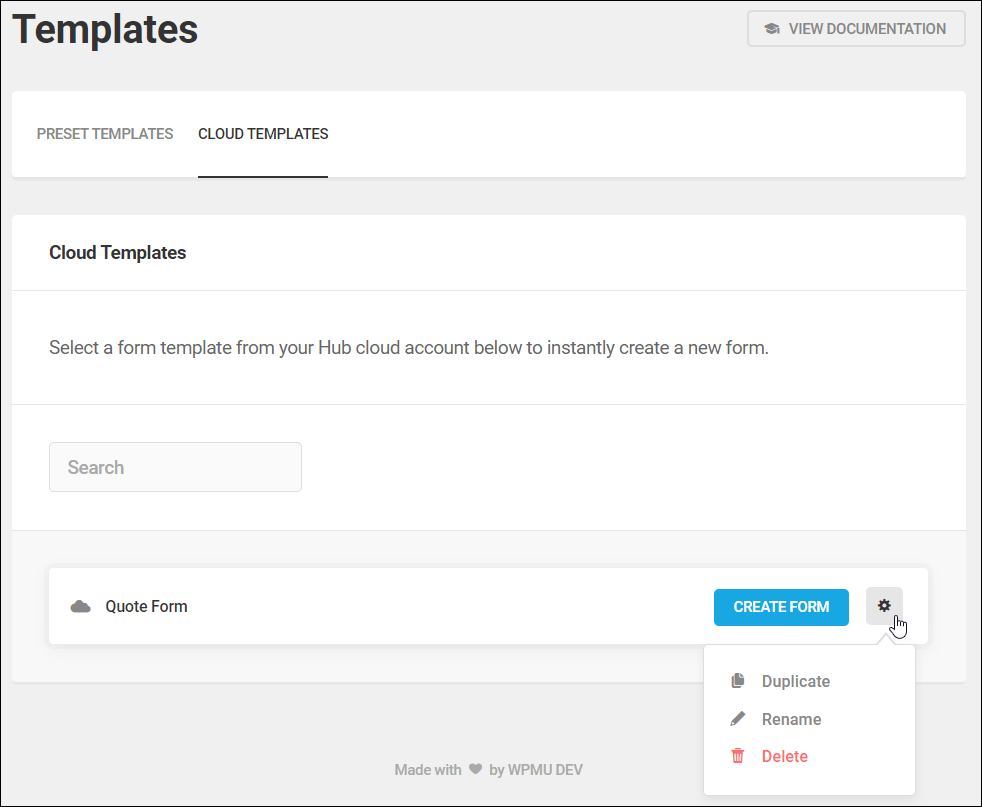Image resolution: width=982 pixels, height=807 pixels.
Task: Switch to the Preset Templates tab
Action: [105, 134]
